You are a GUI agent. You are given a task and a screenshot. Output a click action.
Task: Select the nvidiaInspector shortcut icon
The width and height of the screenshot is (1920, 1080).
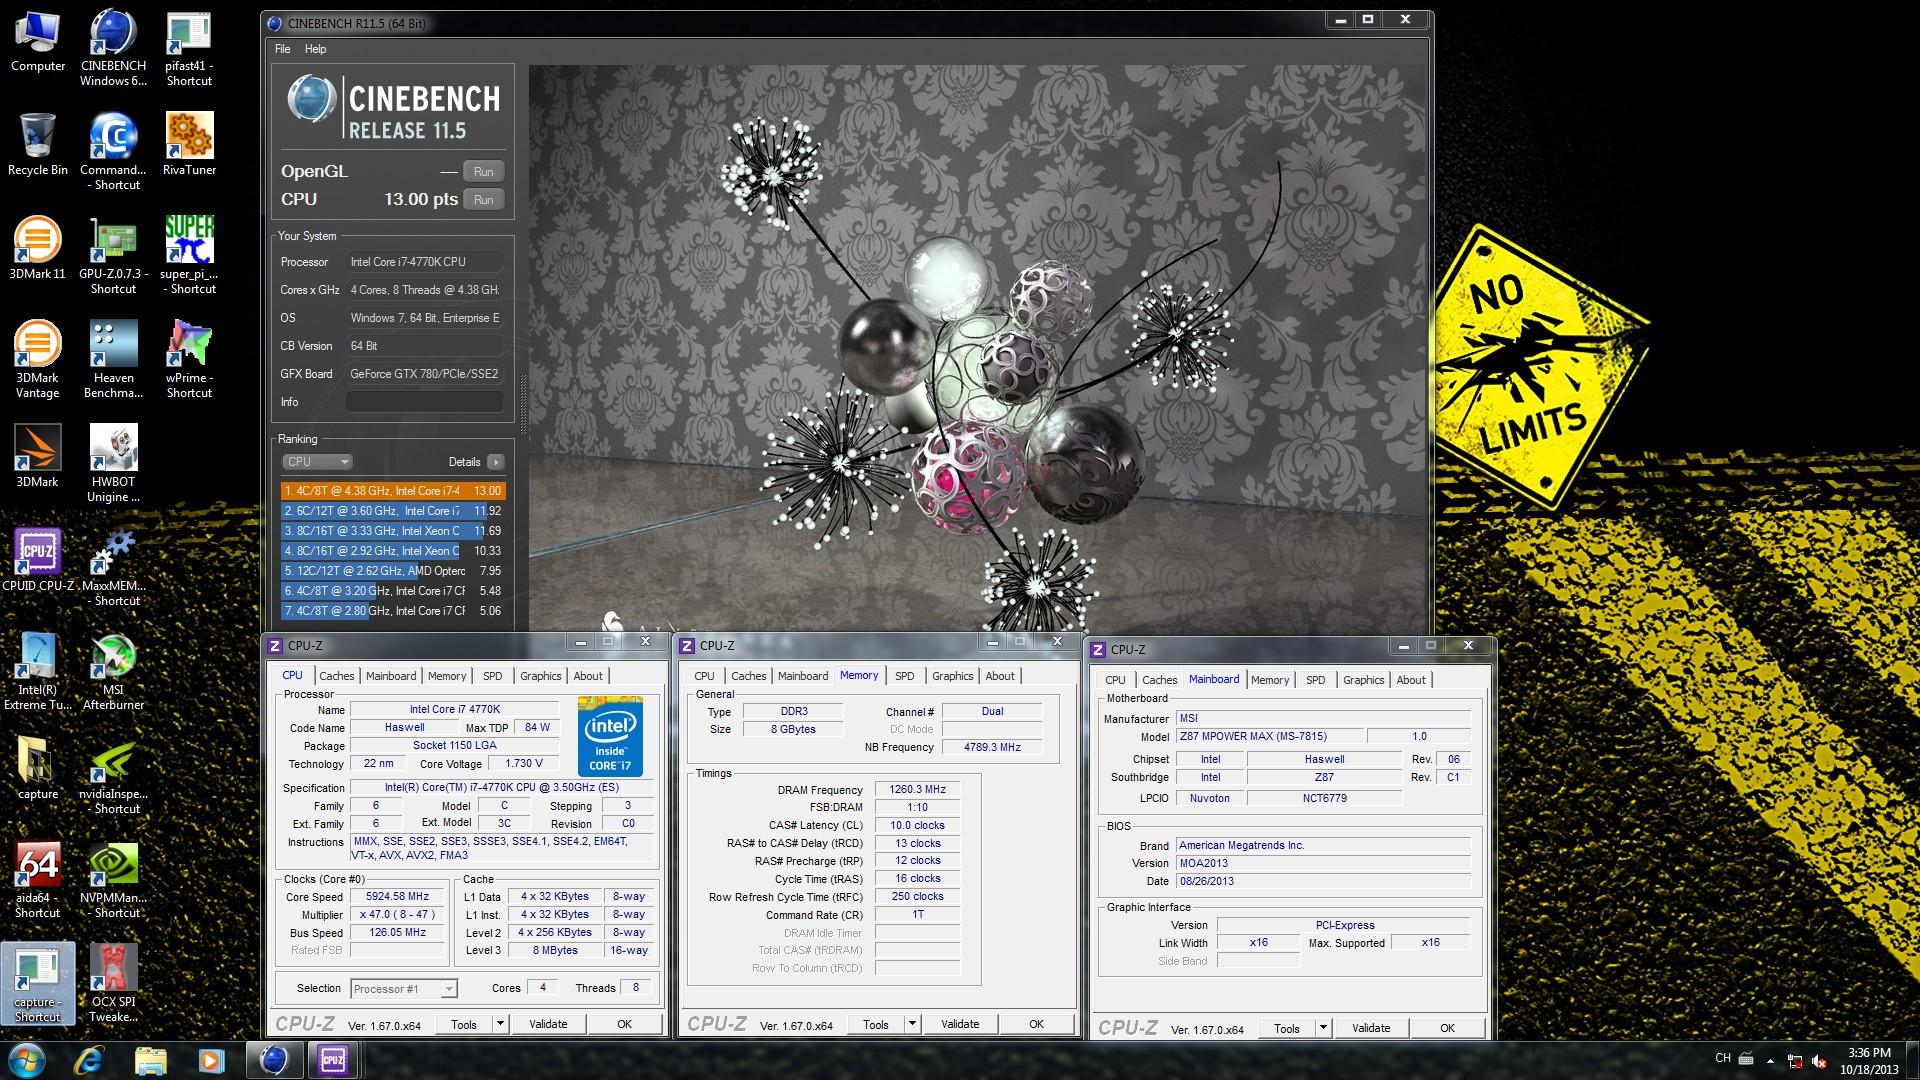[113, 776]
